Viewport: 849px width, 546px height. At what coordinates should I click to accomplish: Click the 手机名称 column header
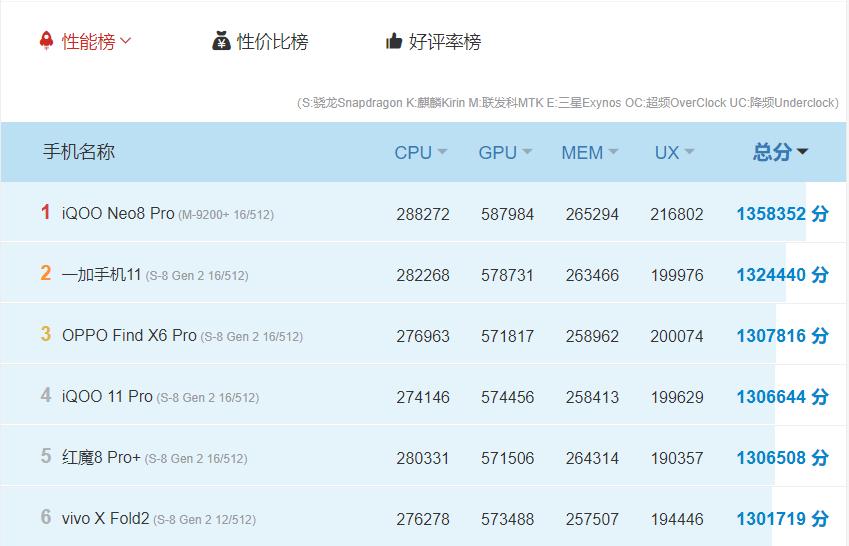click(x=79, y=152)
